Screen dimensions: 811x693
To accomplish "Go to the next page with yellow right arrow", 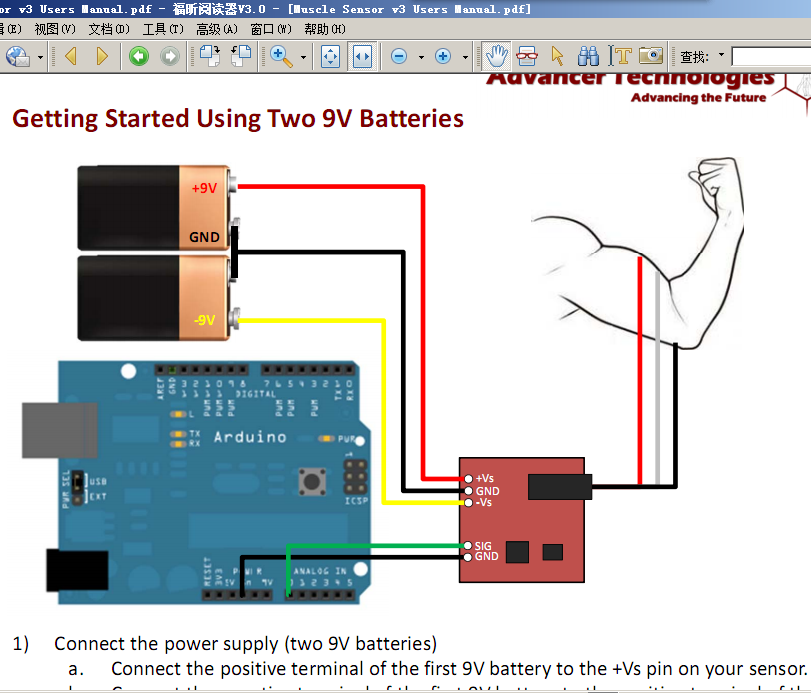I will [x=102, y=56].
